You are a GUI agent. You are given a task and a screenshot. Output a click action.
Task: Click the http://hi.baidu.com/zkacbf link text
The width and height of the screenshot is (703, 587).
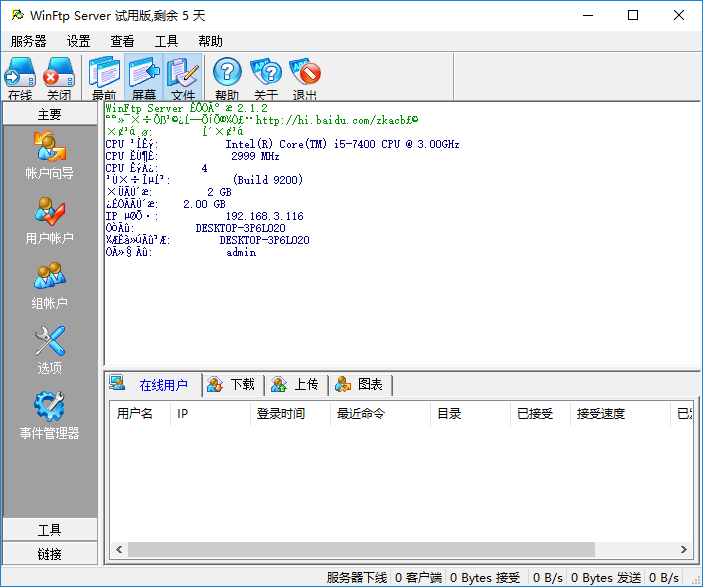tap(337, 120)
